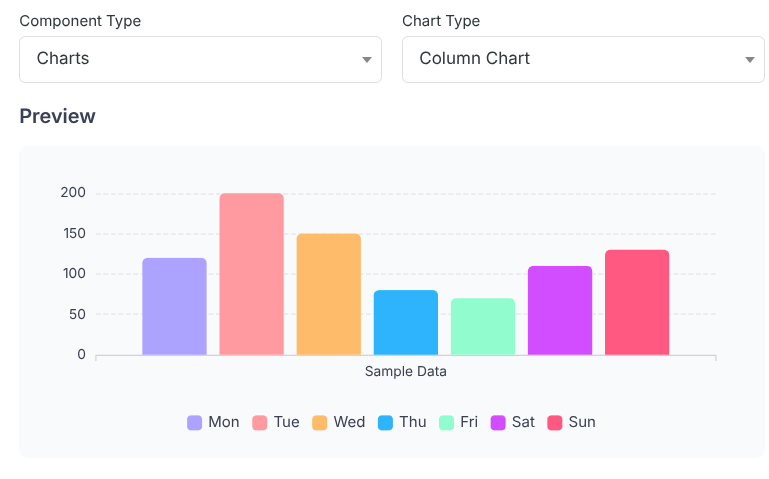Select the purple Mon bar in chart

(x=175, y=306)
